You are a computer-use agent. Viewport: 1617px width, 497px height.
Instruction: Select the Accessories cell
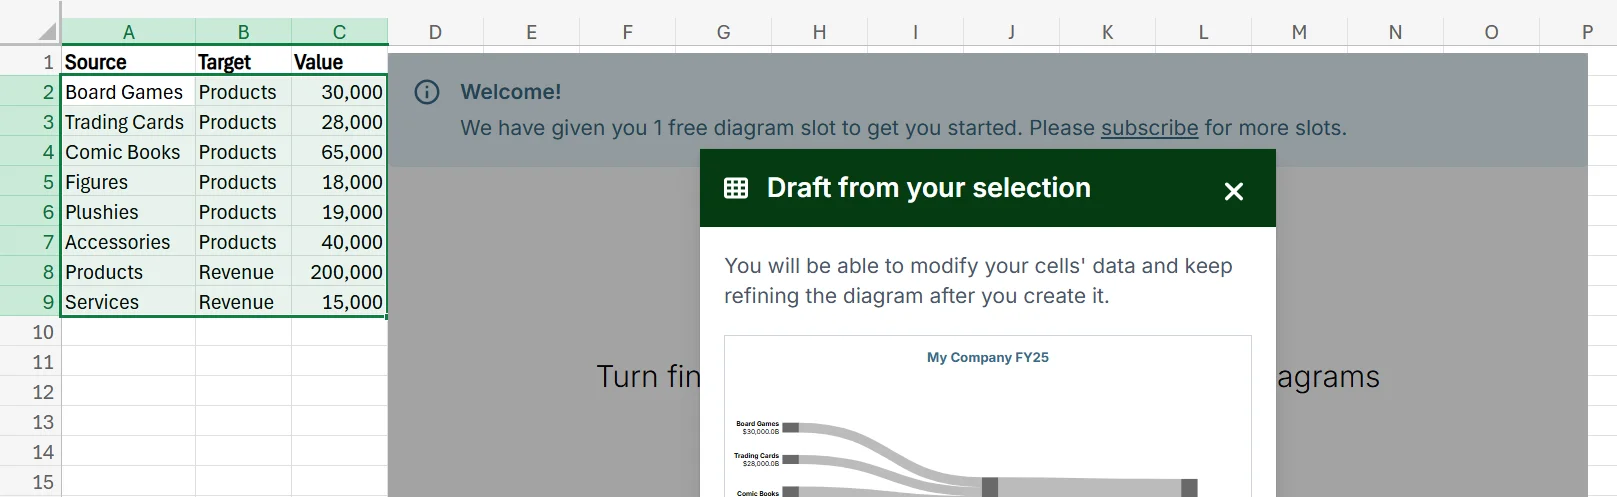click(x=128, y=242)
